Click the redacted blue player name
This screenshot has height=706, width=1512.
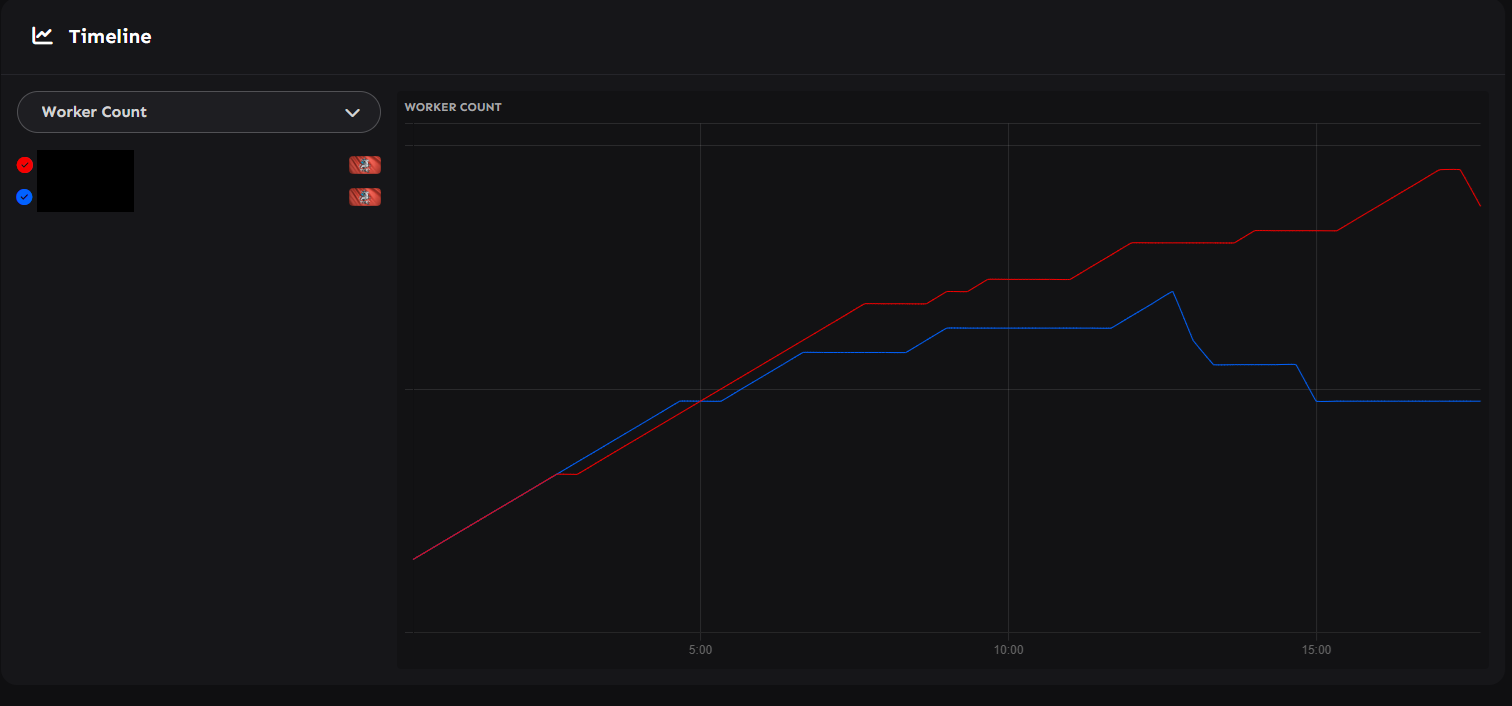[85, 197]
